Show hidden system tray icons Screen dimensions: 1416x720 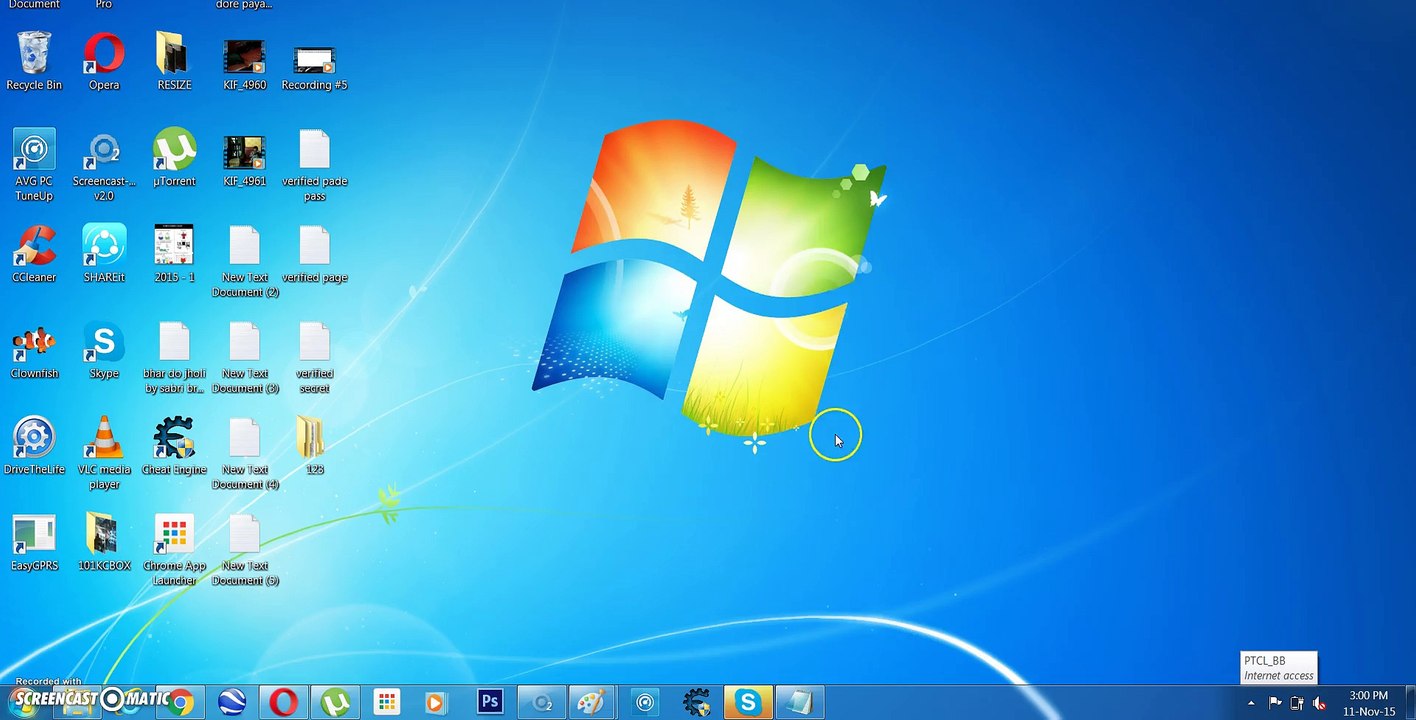1251,703
